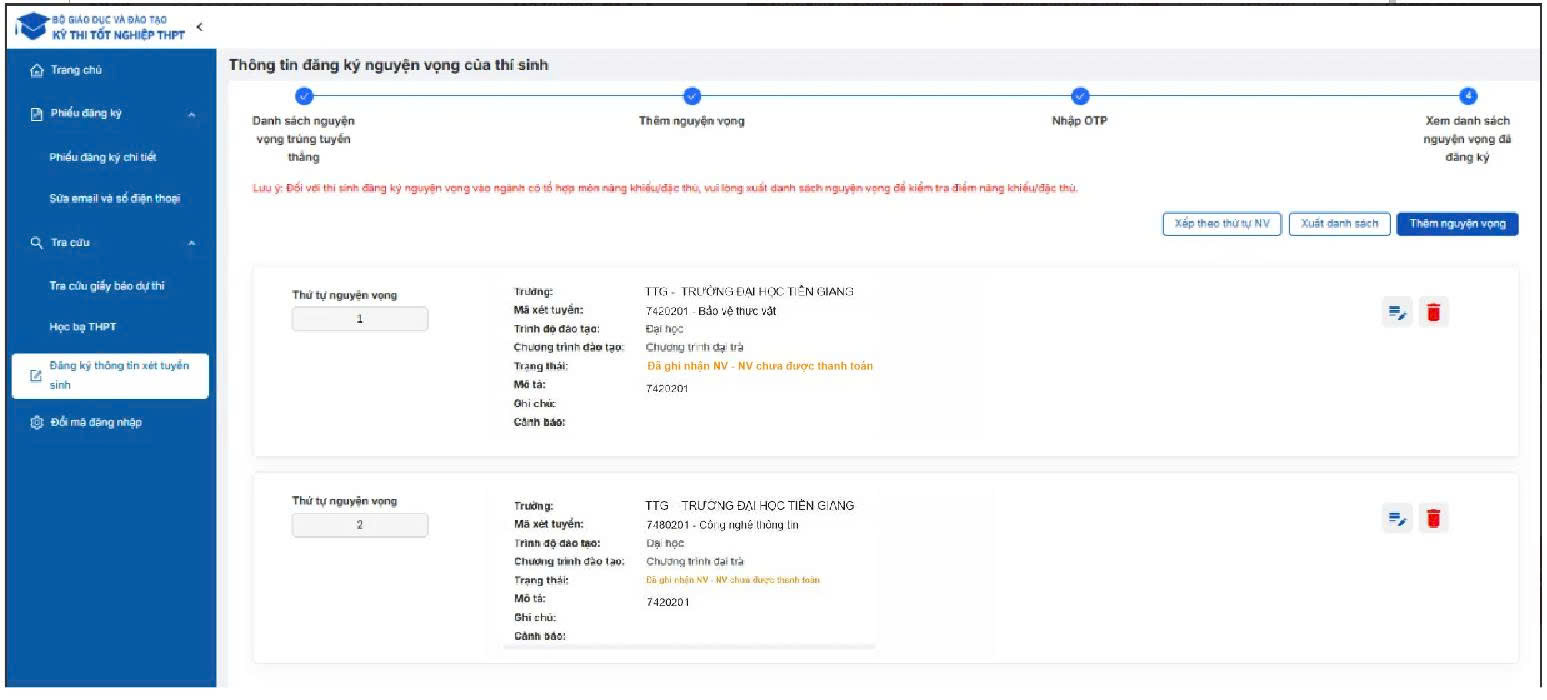Image resolution: width=1547 pixels, height=700 pixels.
Task: Open the Học bạ THPT page
Action: pyautogui.click(x=76, y=327)
